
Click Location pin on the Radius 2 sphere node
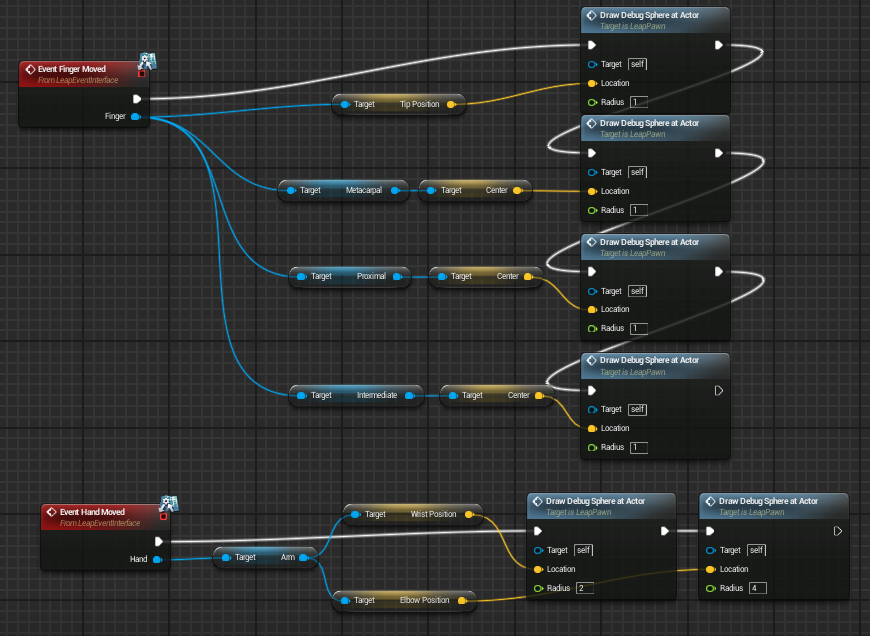pos(538,569)
